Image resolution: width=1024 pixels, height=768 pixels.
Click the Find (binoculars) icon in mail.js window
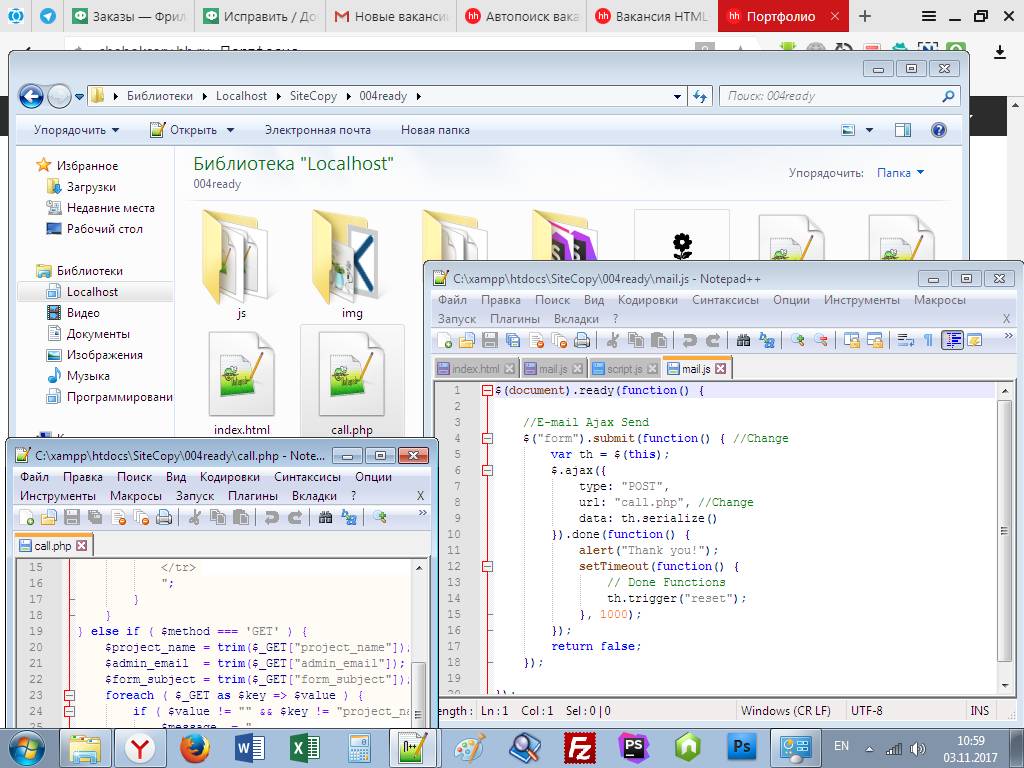click(744, 340)
